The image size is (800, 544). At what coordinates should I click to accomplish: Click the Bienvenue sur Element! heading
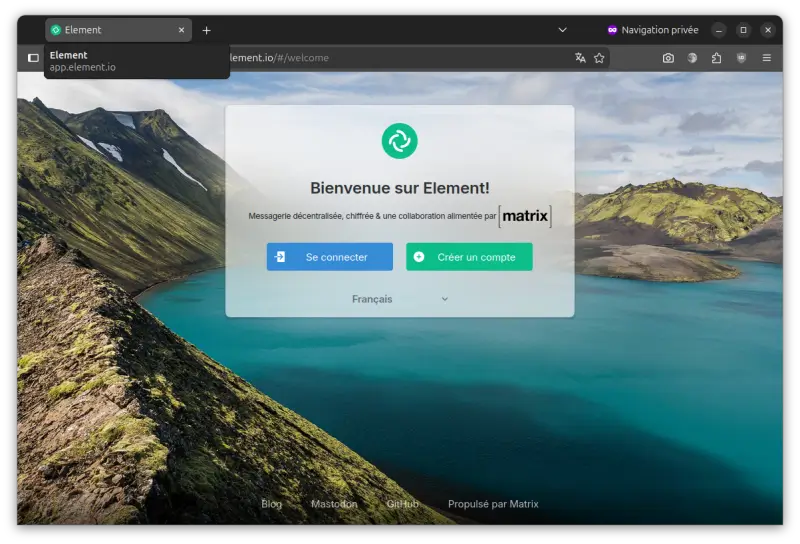pyautogui.click(x=399, y=188)
